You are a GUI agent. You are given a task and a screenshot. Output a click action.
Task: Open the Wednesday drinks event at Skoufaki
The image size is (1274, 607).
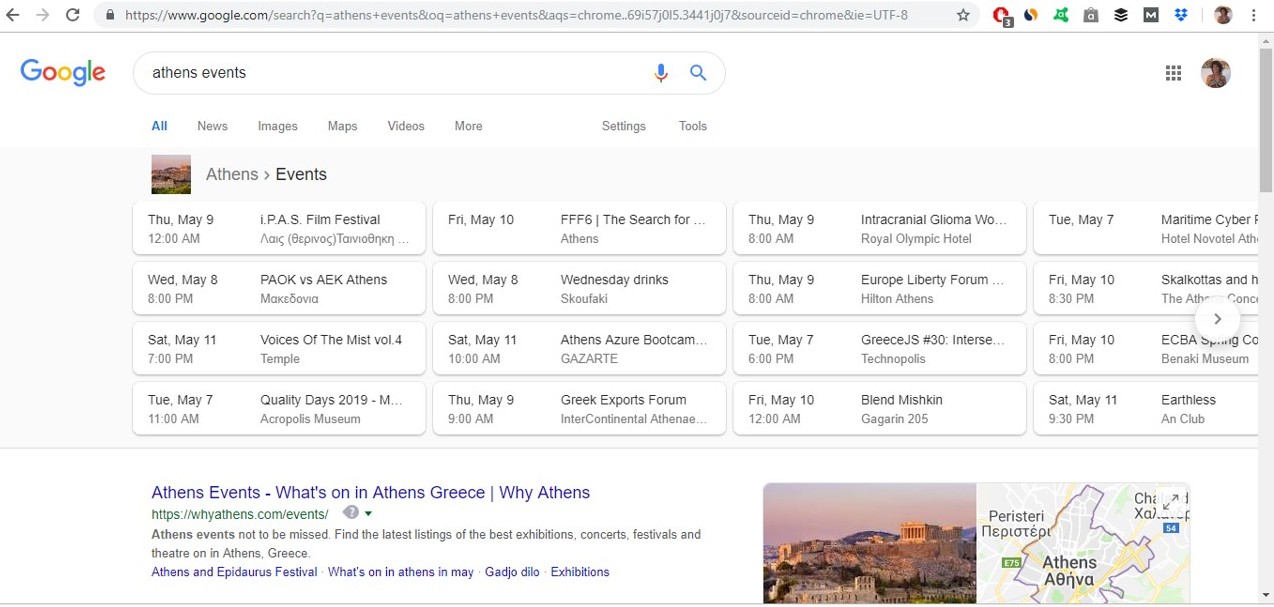point(579,288)
